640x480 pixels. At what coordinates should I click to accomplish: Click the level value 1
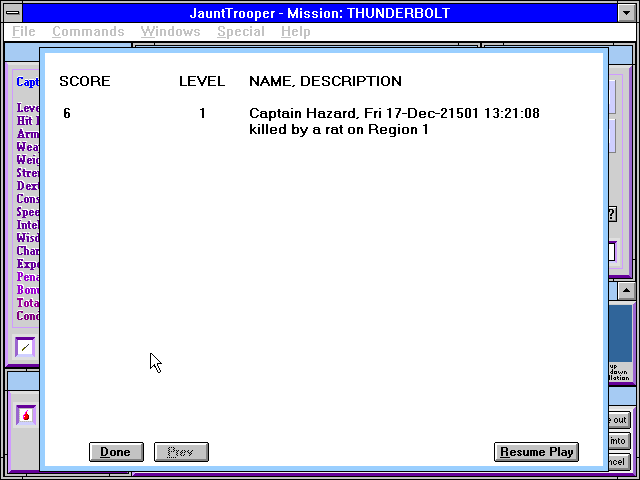point(202,113)
